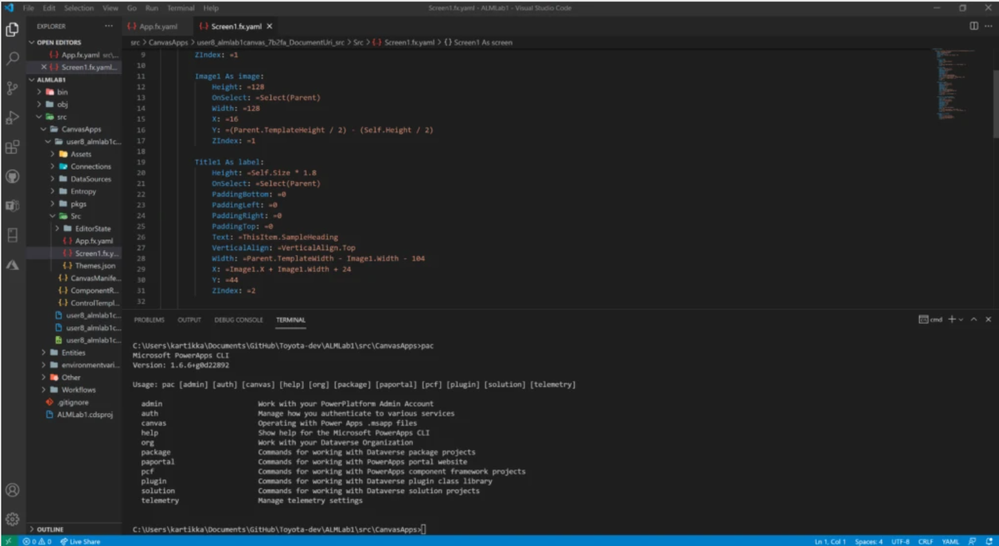Expand the pkgs folder
Viewport: 999px width, 546px height.
tap(78, 204)
